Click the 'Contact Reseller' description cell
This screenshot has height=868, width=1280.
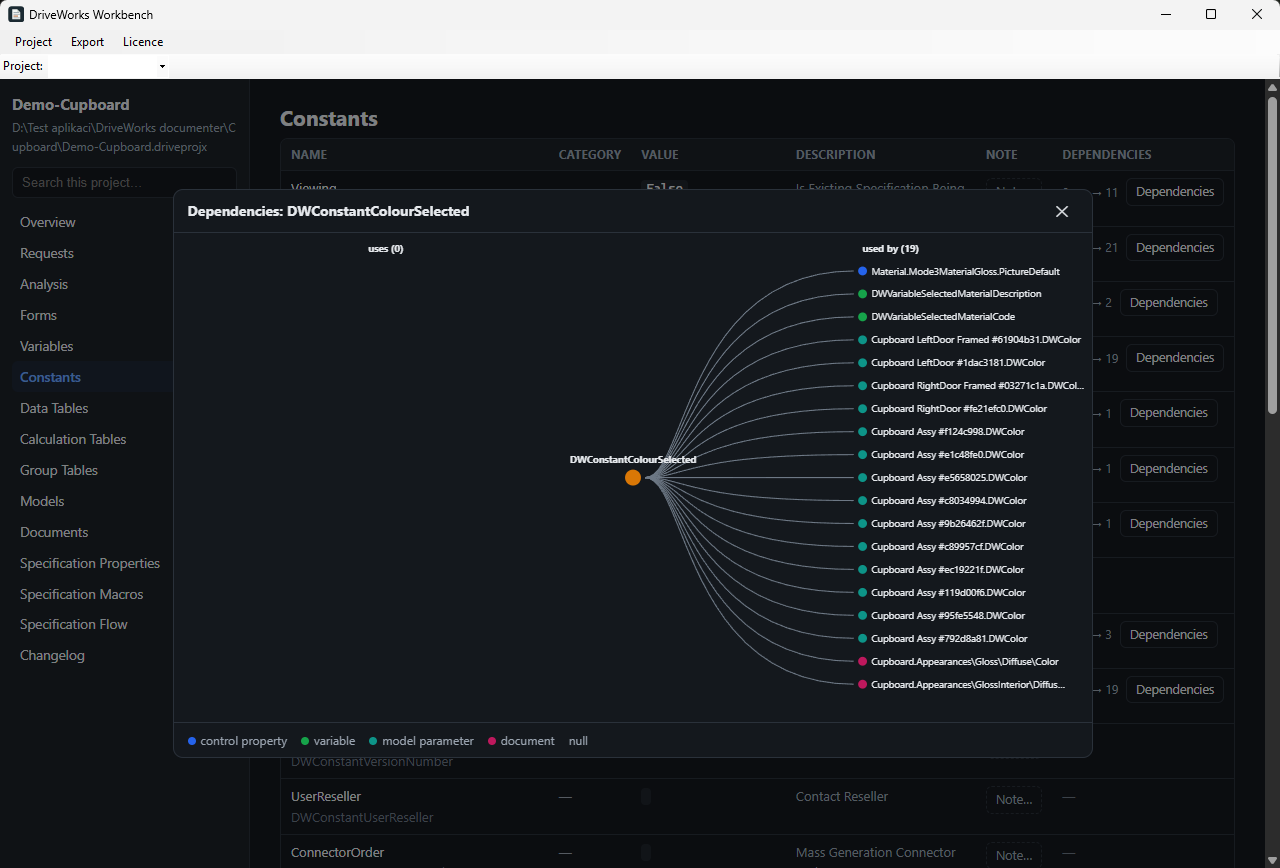(x=842, y=796)
